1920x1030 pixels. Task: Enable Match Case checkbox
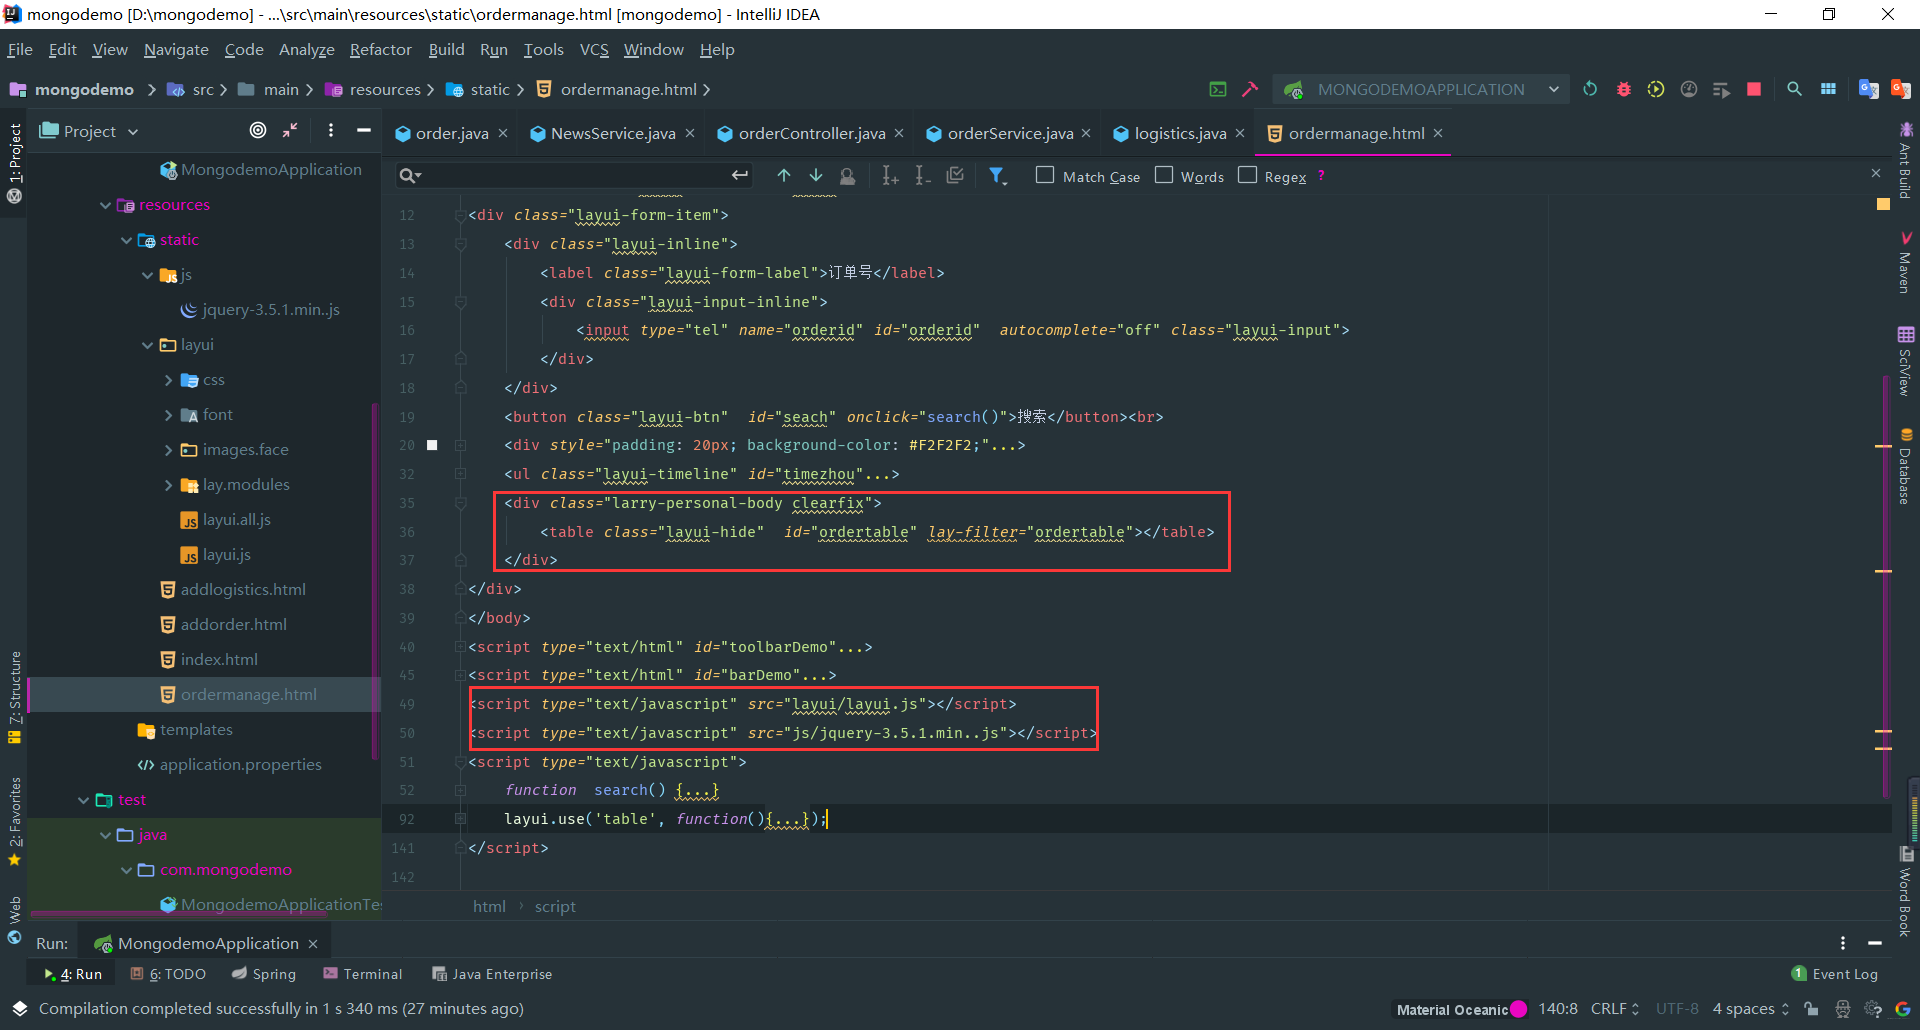(1045, 175)
